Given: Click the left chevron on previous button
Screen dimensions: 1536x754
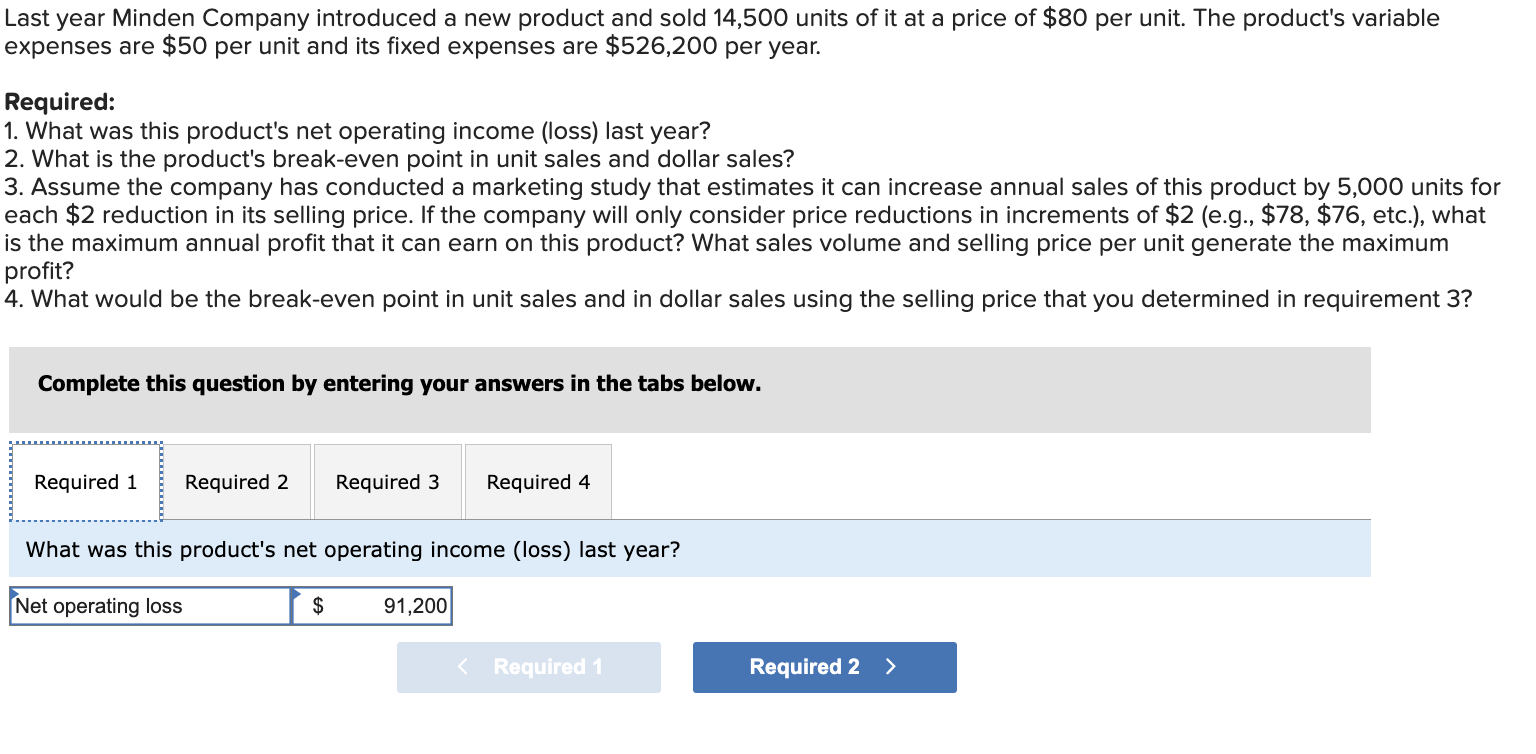Looking at the screenshot, I should pos(463,667).
